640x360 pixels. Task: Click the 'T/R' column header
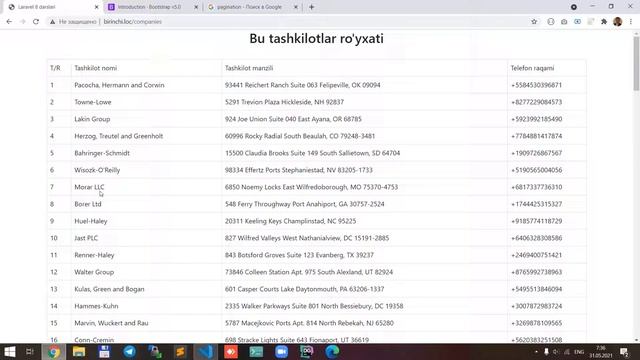tap(55, 68)
